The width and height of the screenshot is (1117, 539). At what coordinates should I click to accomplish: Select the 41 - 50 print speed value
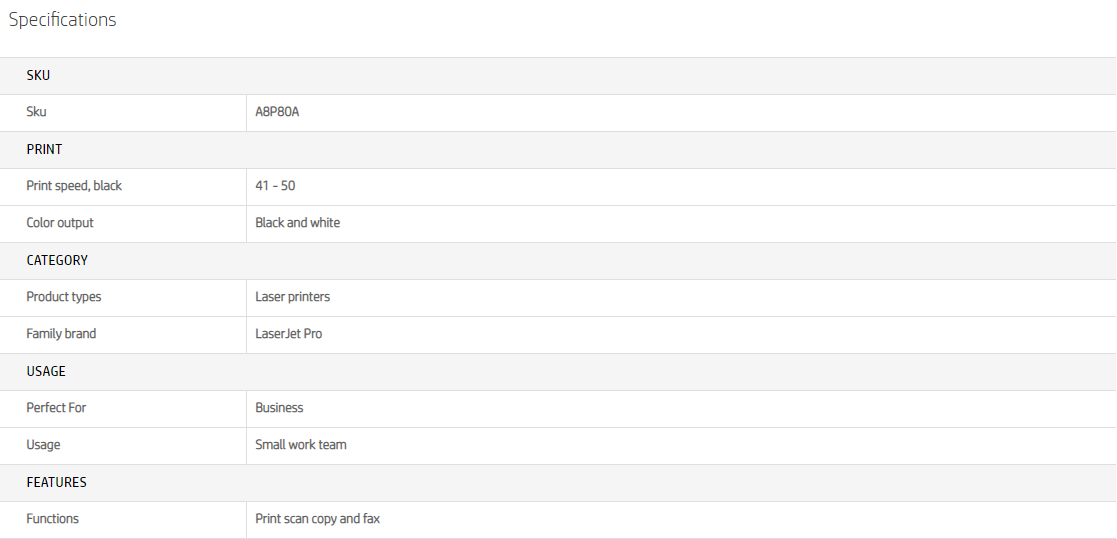click(x=275, y=186)
